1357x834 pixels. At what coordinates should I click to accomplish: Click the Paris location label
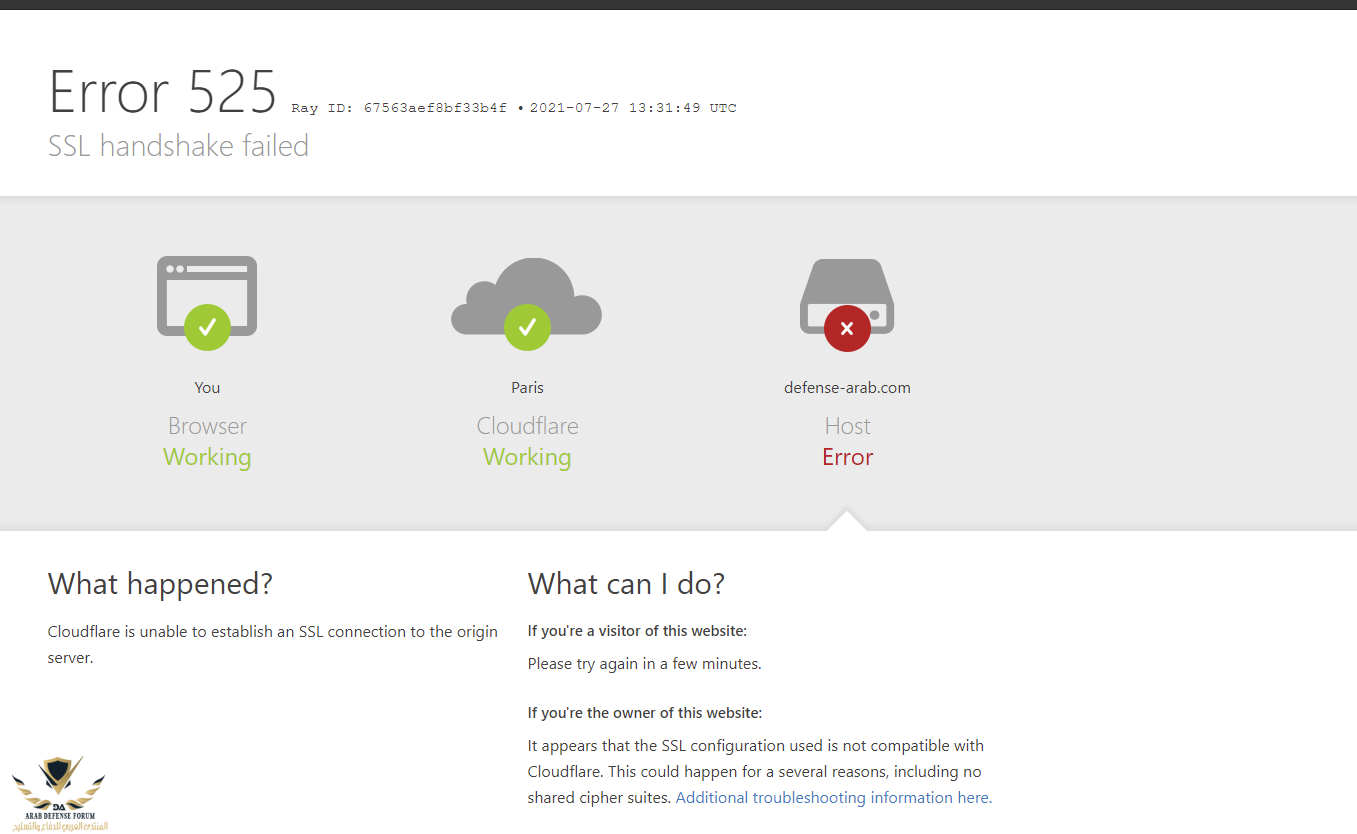pos(527,388)
